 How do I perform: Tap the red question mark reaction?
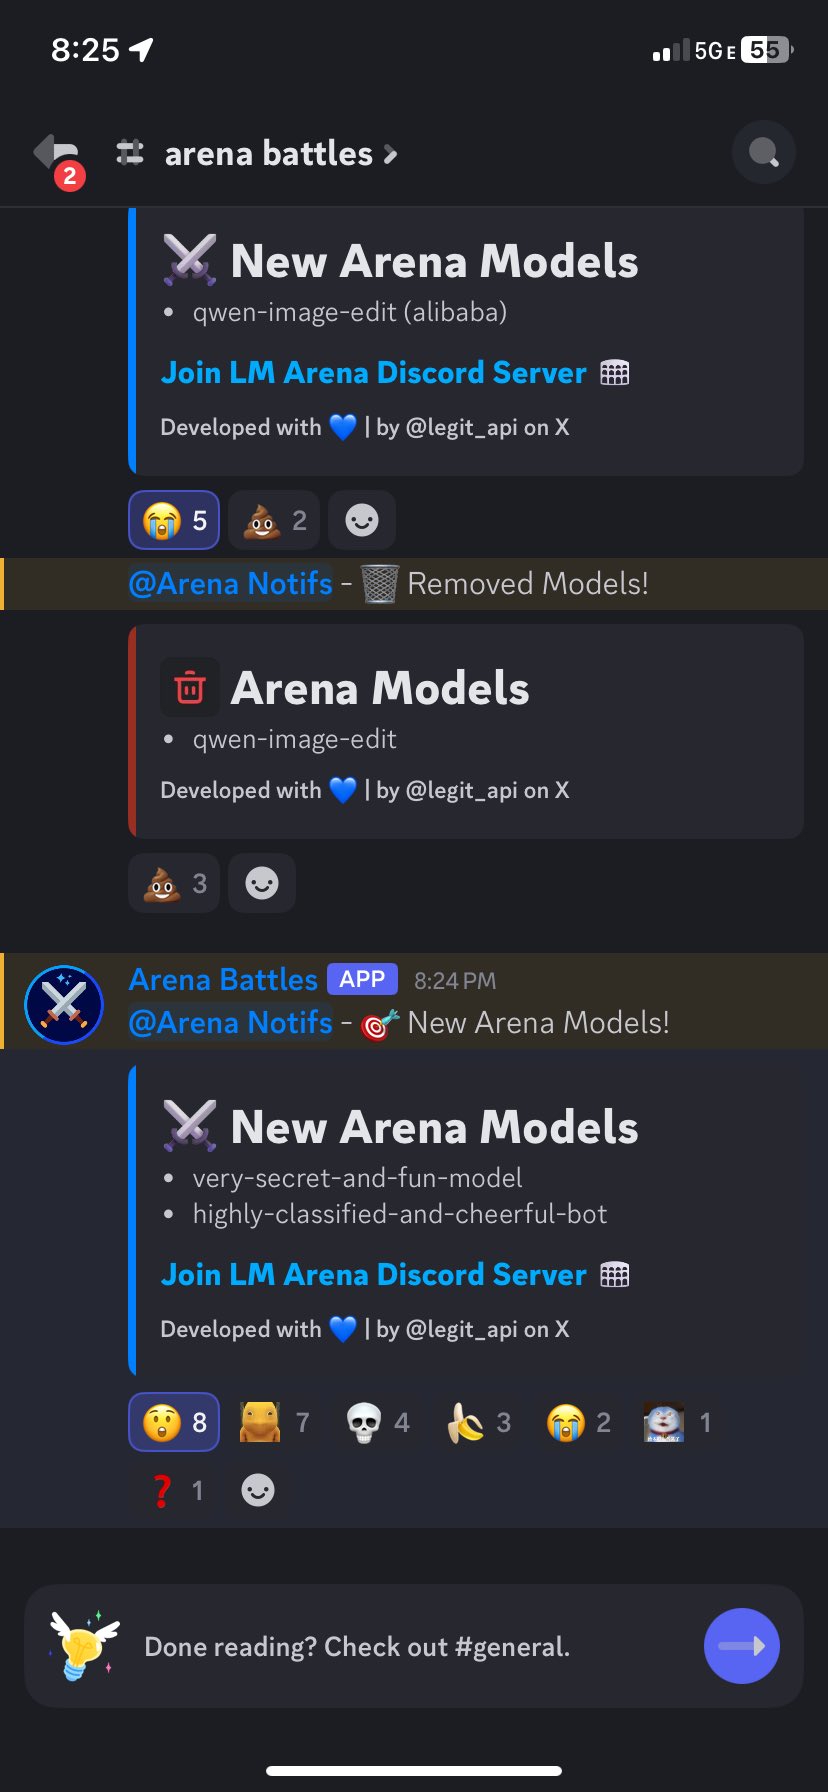click(174, 1490)
